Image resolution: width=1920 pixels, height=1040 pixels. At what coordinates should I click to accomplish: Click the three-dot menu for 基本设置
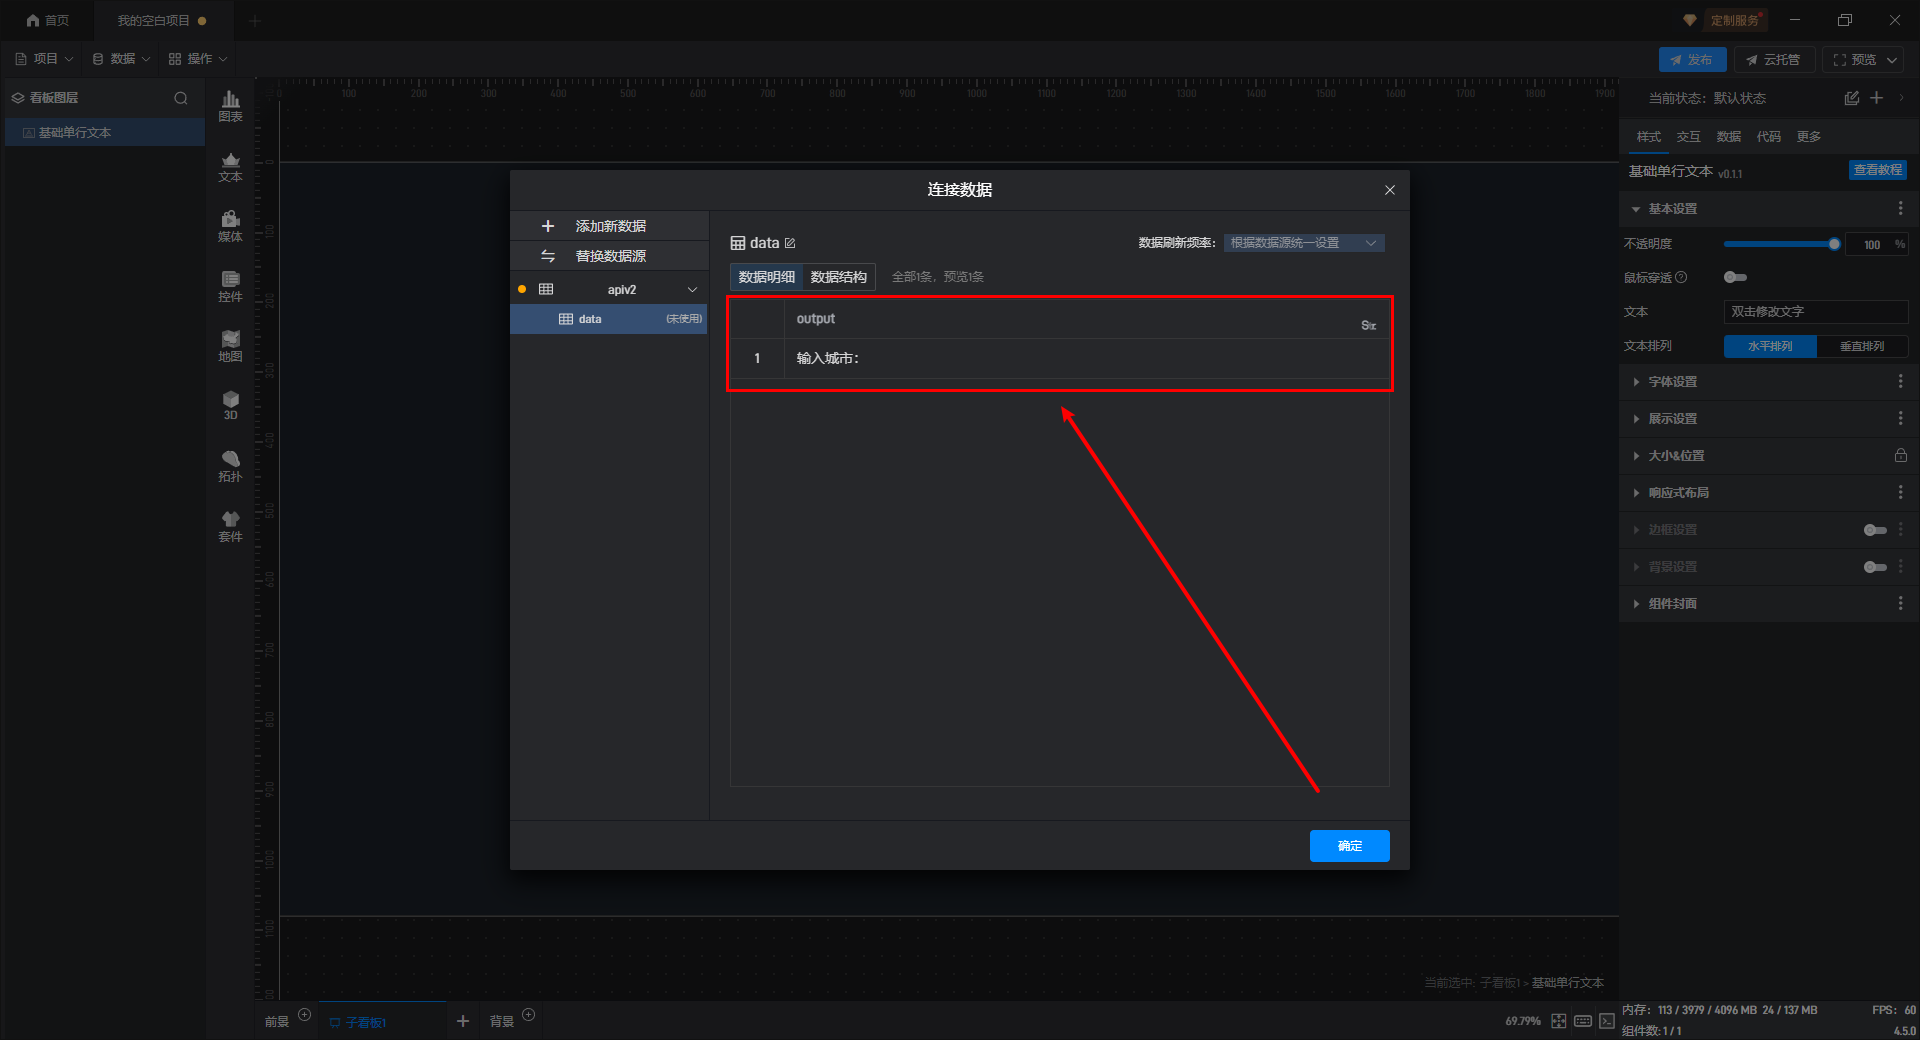coord(1900,208)
